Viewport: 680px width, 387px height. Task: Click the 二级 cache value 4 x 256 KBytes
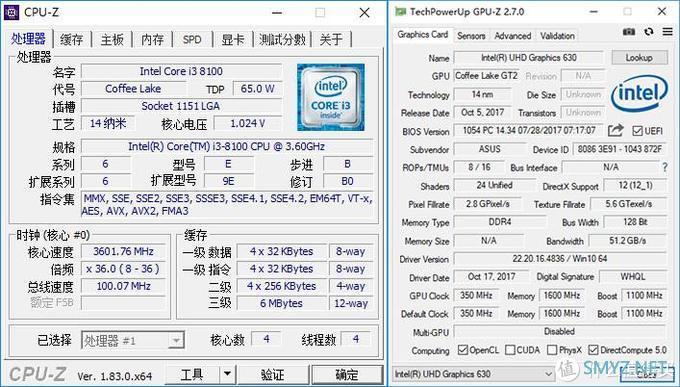(281, 286)
